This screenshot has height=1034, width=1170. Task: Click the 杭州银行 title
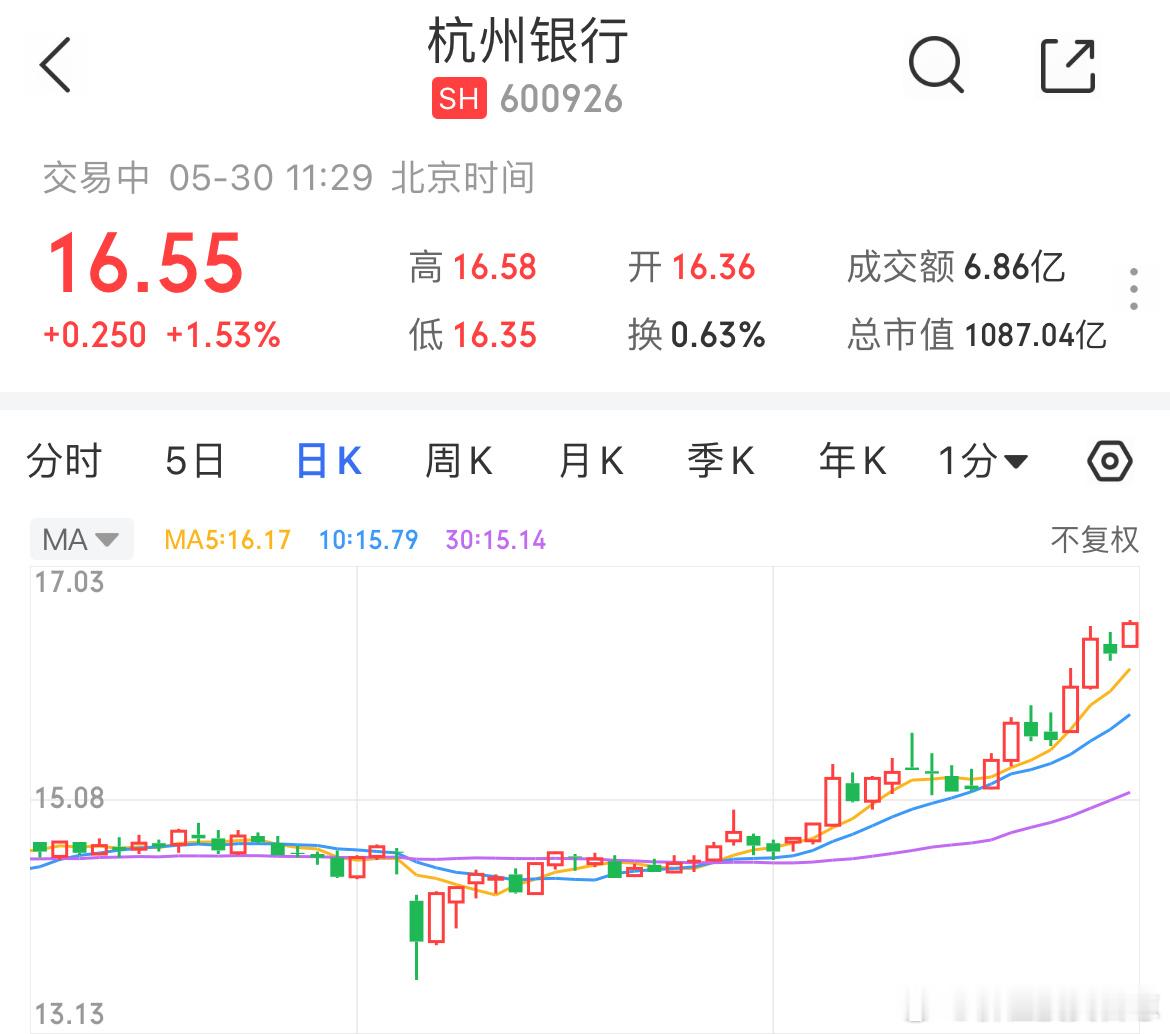point(528,41)
